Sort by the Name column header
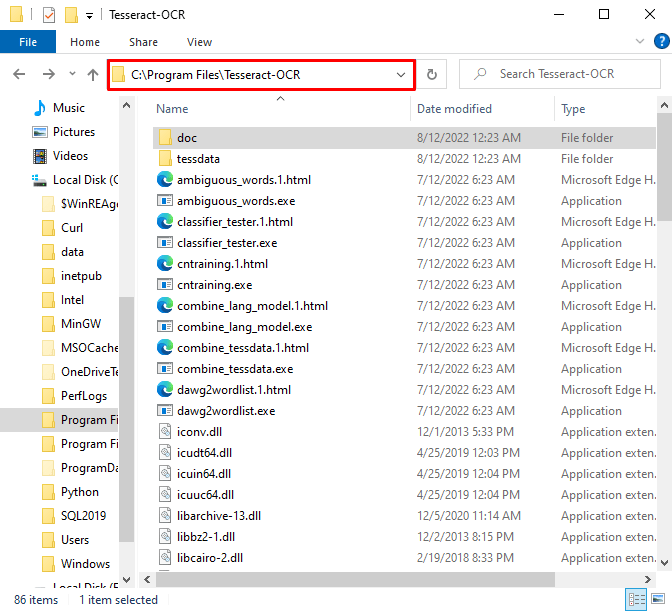Image resolution: width=672 pixels, height=612 pixels. pyautogui.click(x=172, y=109)
